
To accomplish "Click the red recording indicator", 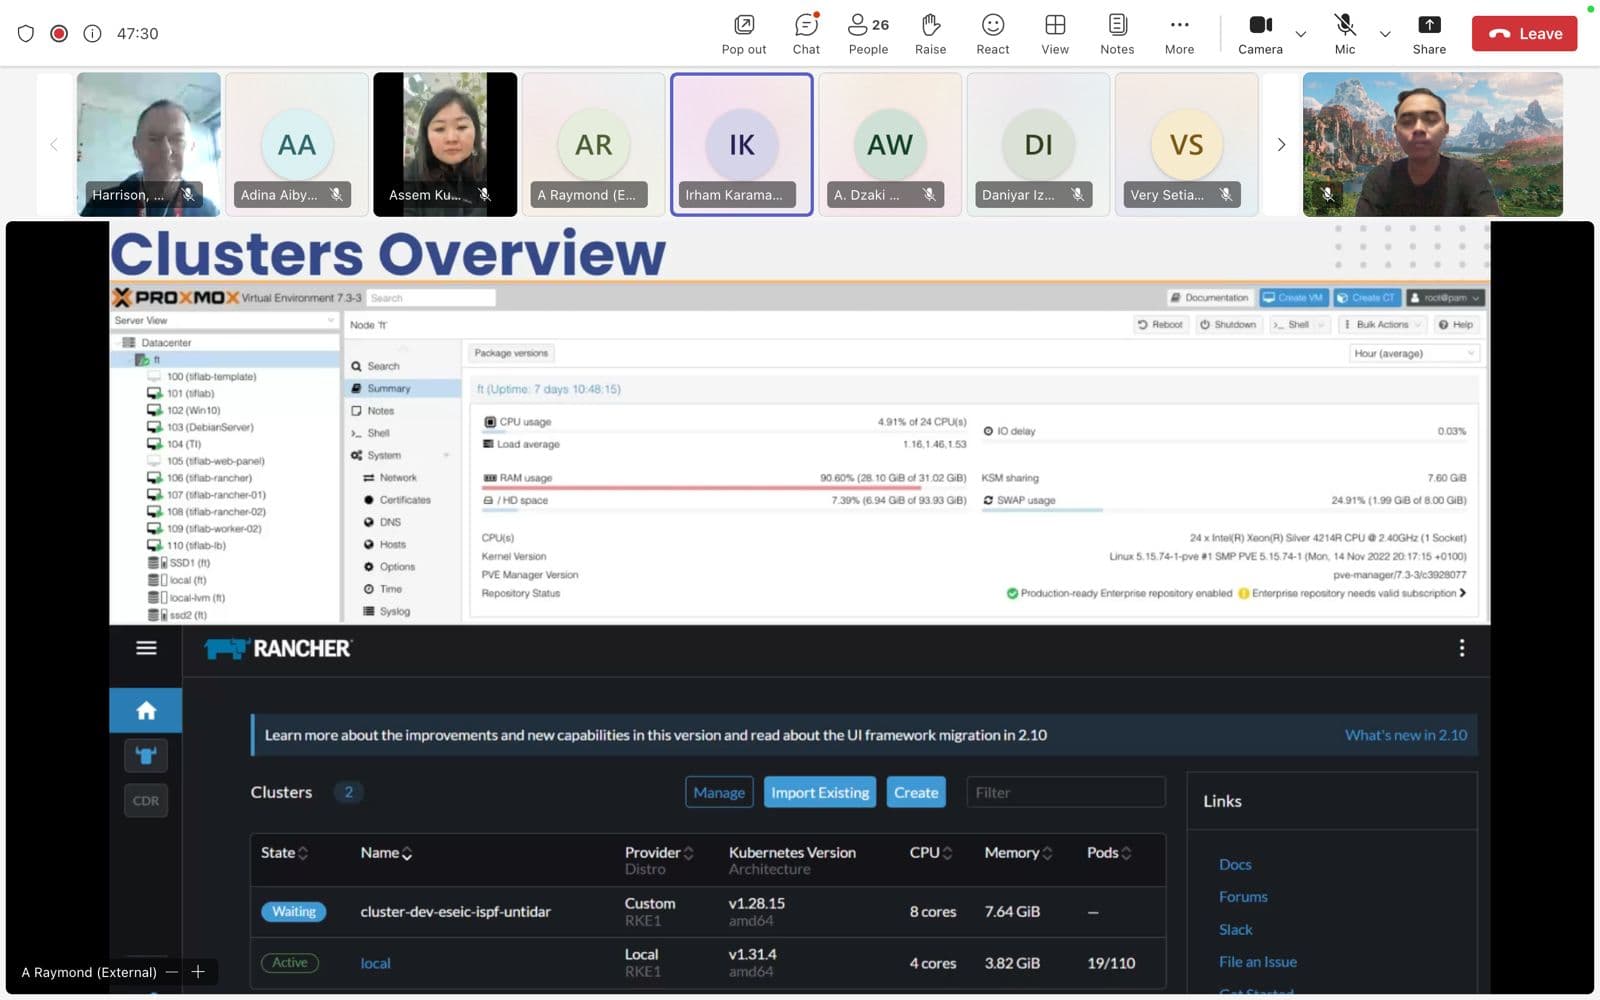I will pos(59,34).
